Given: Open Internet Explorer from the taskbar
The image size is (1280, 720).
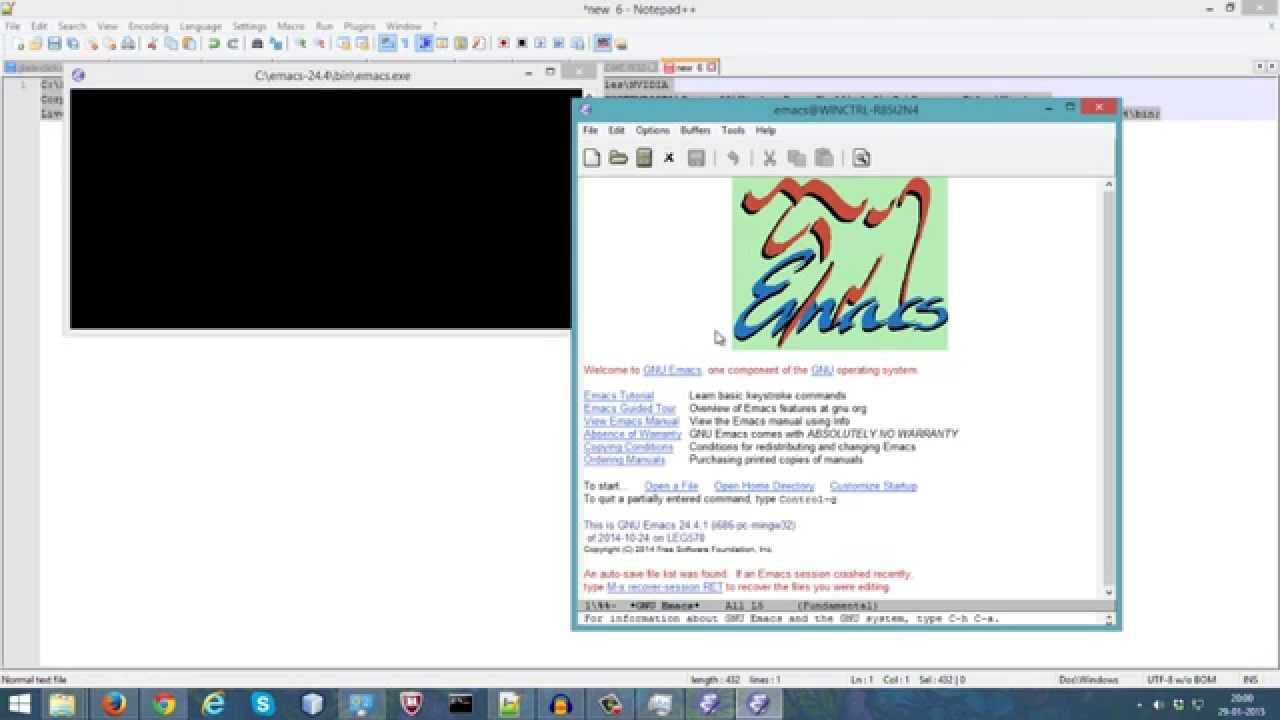Looking at the screenshot, I should (213, 704).
